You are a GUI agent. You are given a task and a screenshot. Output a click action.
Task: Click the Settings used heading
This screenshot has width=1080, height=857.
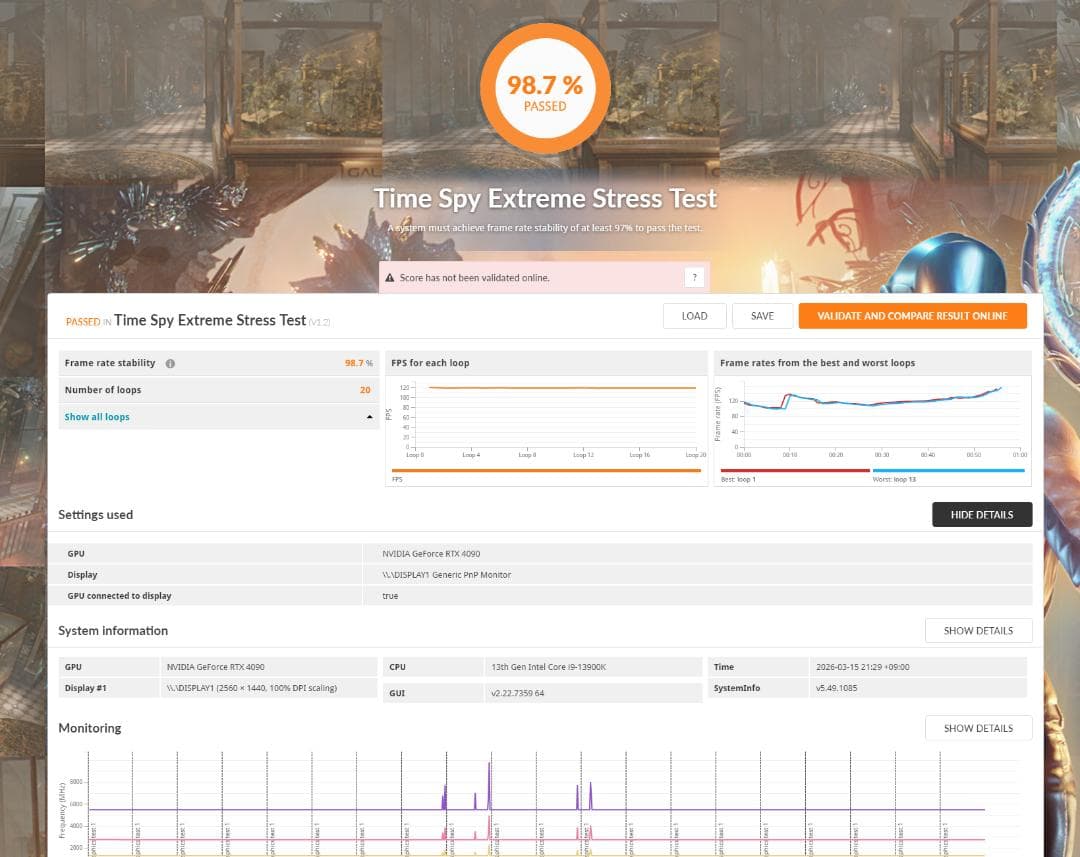[x=96, y=515]
